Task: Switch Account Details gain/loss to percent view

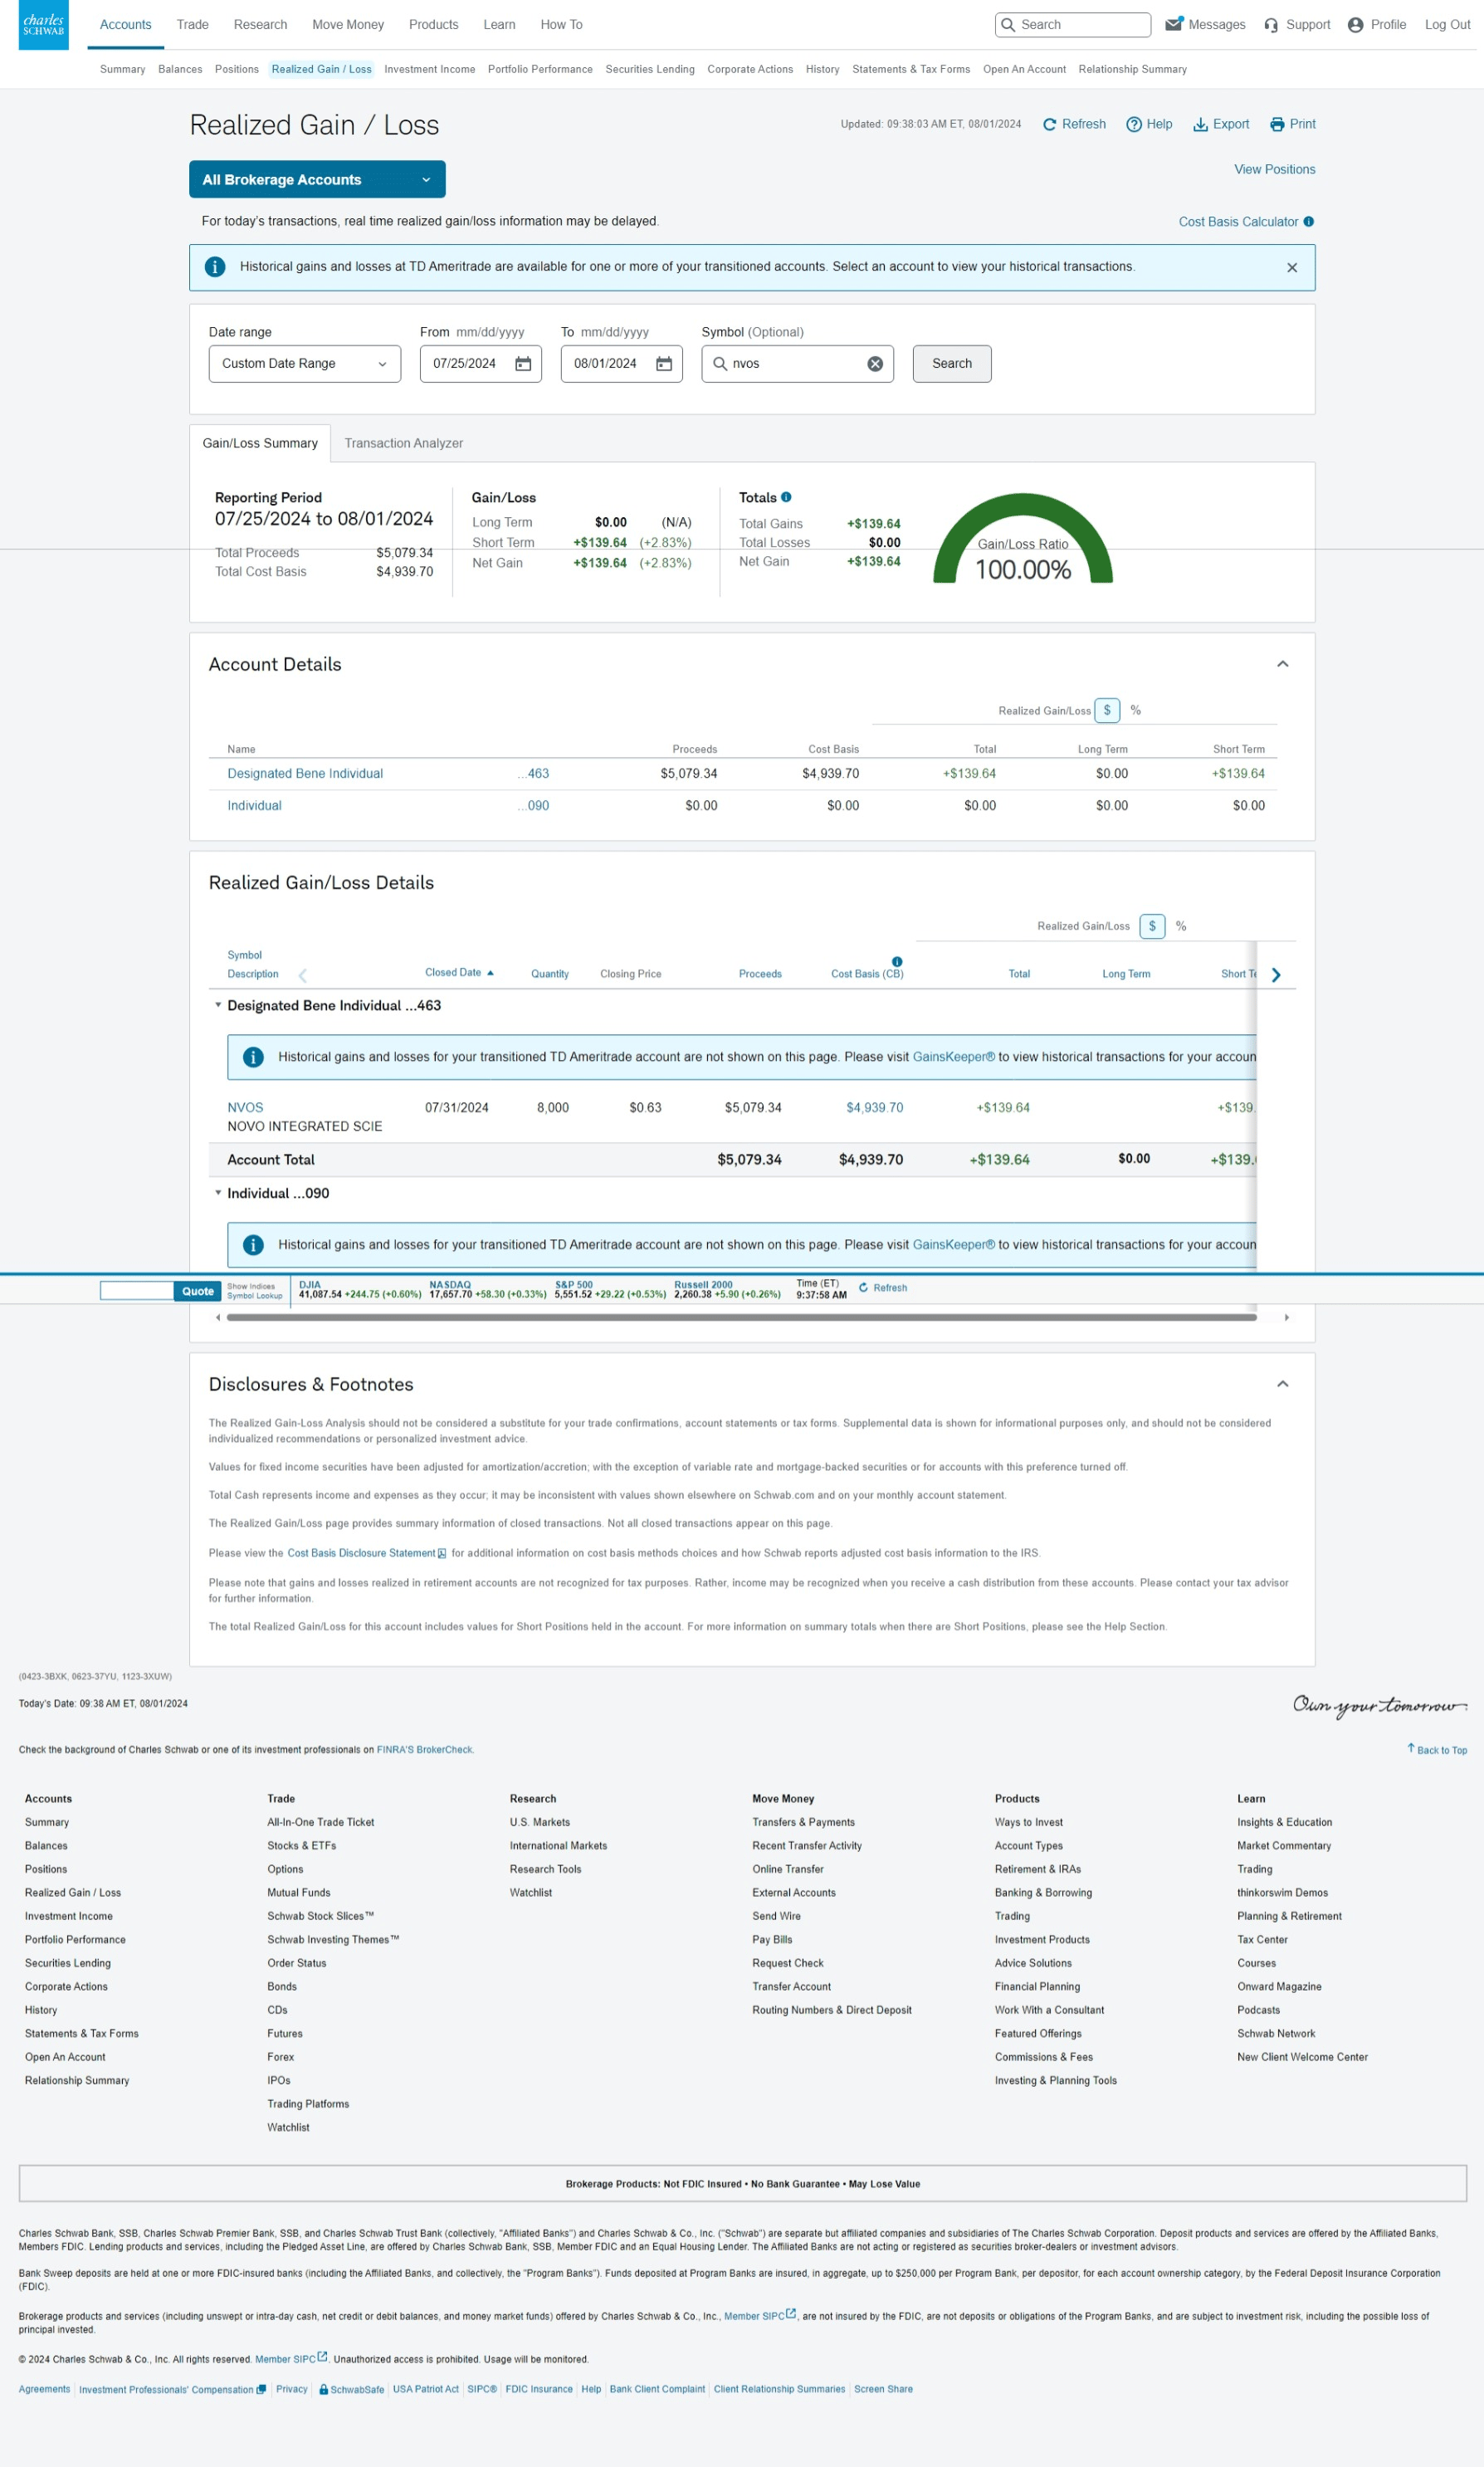Action: point(1136,711)
